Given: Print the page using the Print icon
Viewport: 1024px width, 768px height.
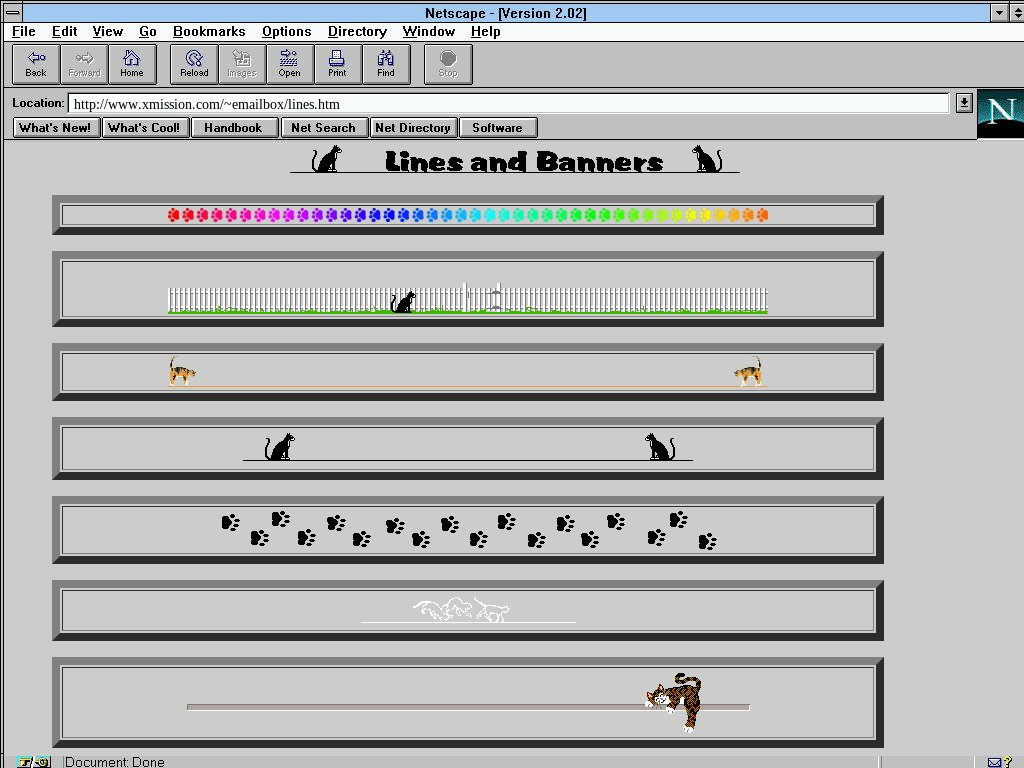Looking at the screenshot, I should click(337, 64).
